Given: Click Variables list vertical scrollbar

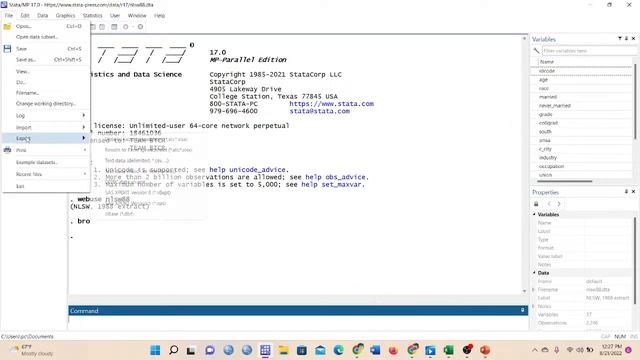Looking at the screenshot, I should 635,101.
